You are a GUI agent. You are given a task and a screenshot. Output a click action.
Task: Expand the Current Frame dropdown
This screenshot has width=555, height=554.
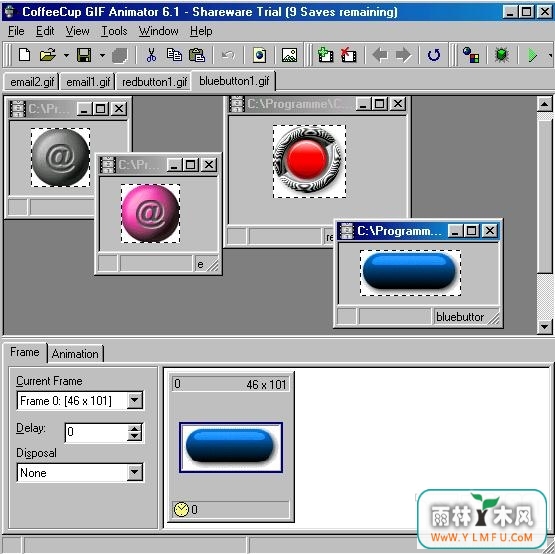[135, 400]
